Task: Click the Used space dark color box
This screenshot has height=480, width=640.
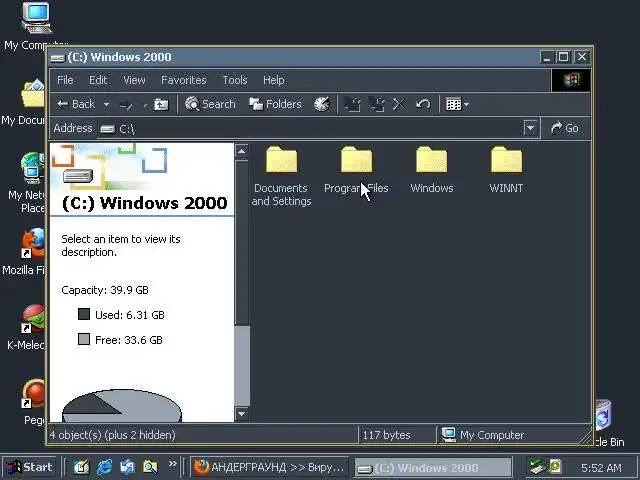Action: tap(84, 314)
